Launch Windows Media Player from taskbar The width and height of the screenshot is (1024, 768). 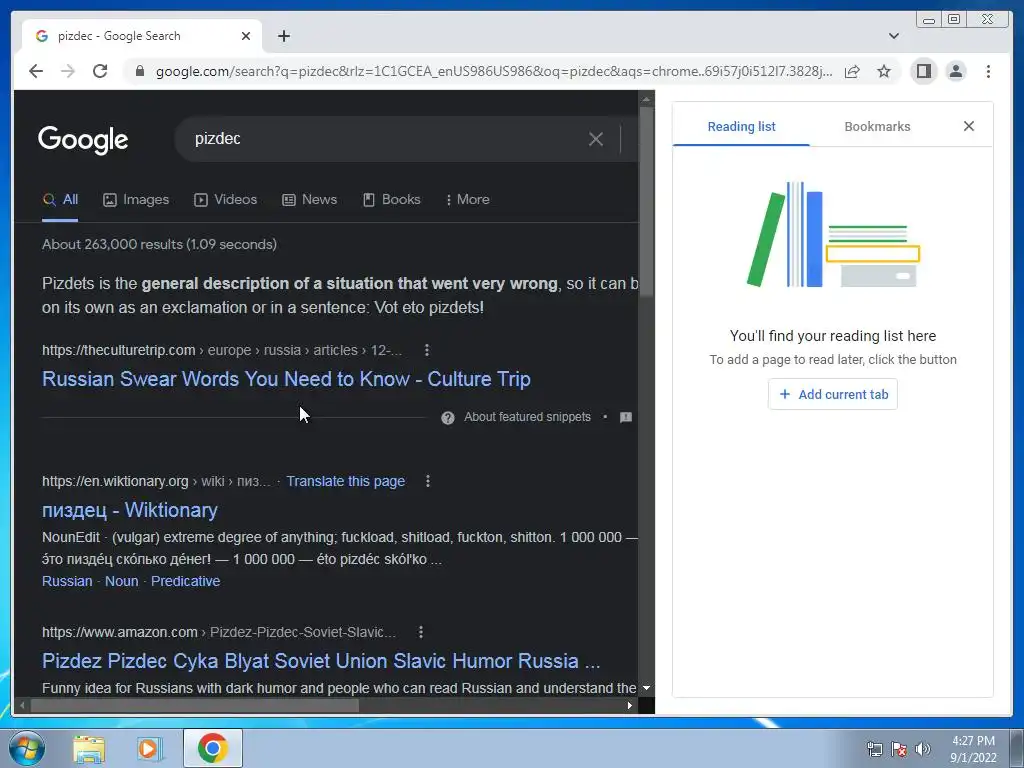coord(149,748)
